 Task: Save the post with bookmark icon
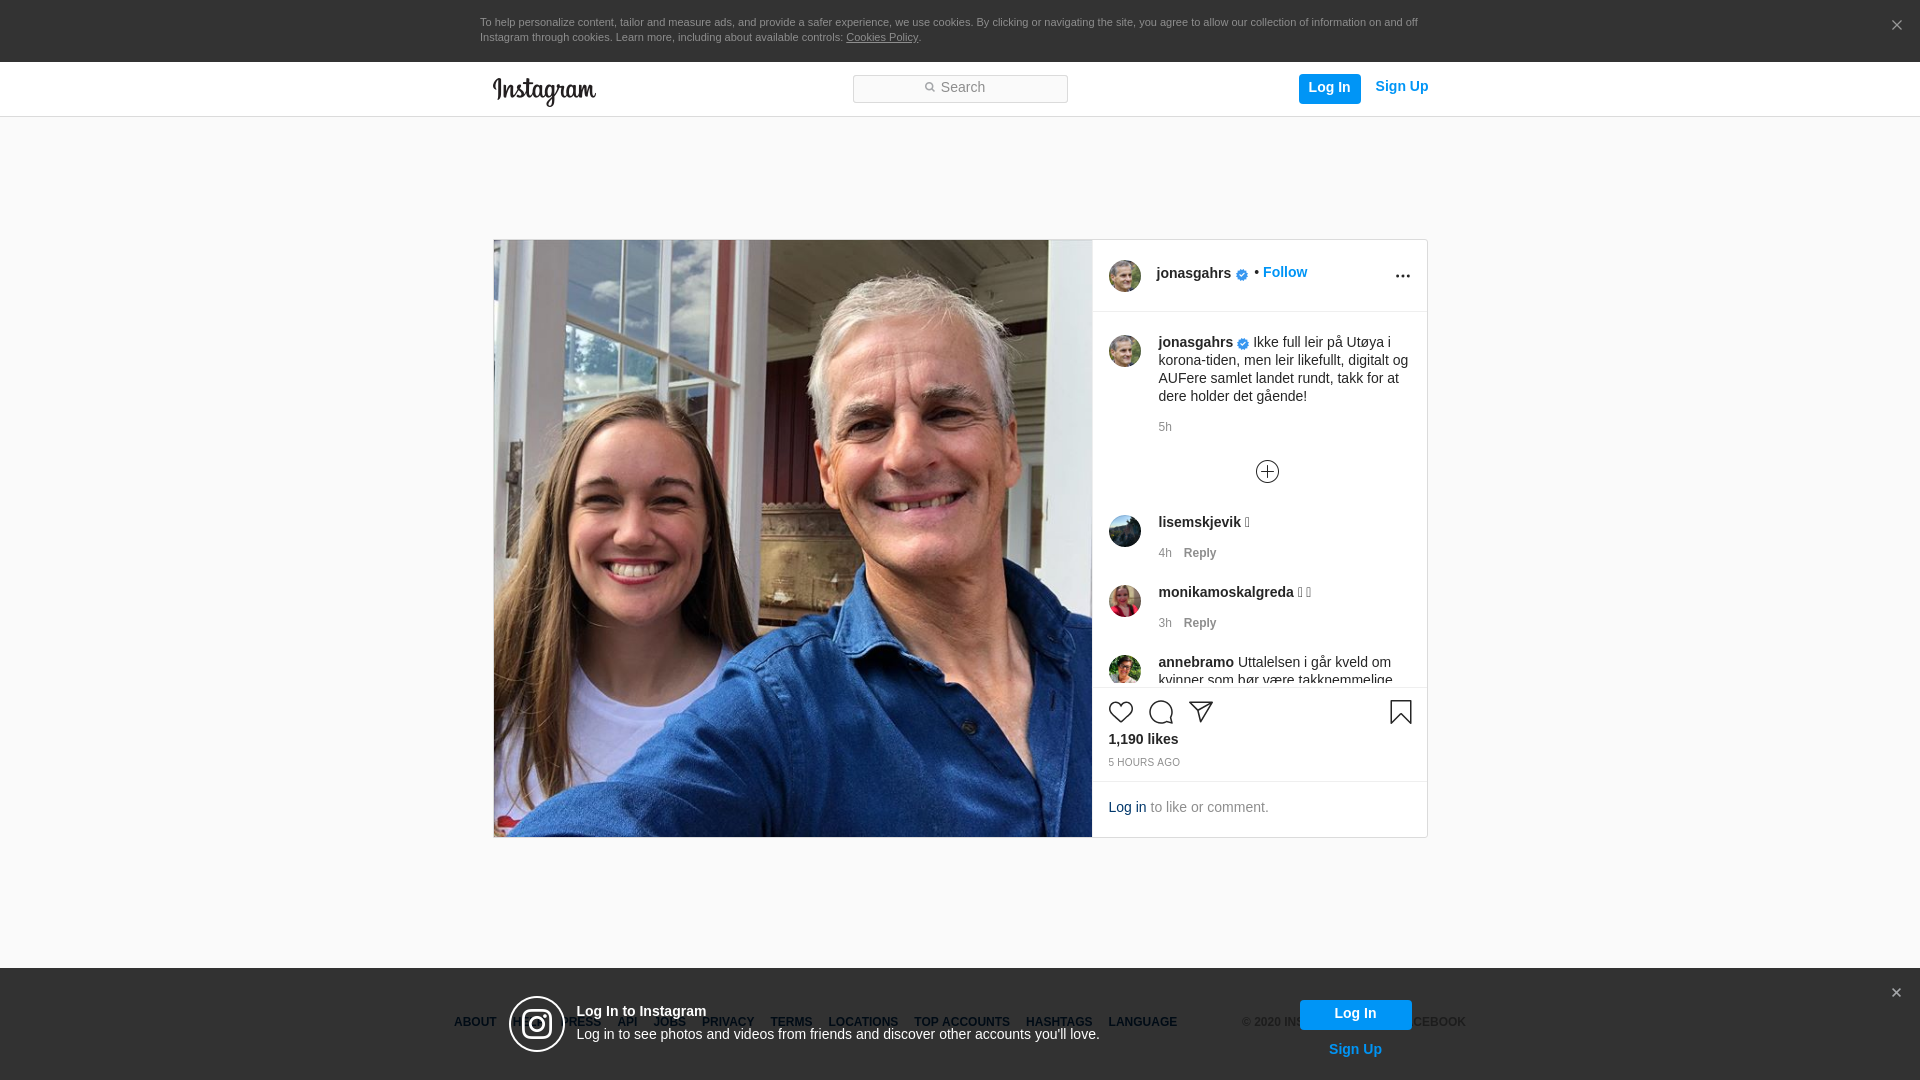(x=1400, y=712)
